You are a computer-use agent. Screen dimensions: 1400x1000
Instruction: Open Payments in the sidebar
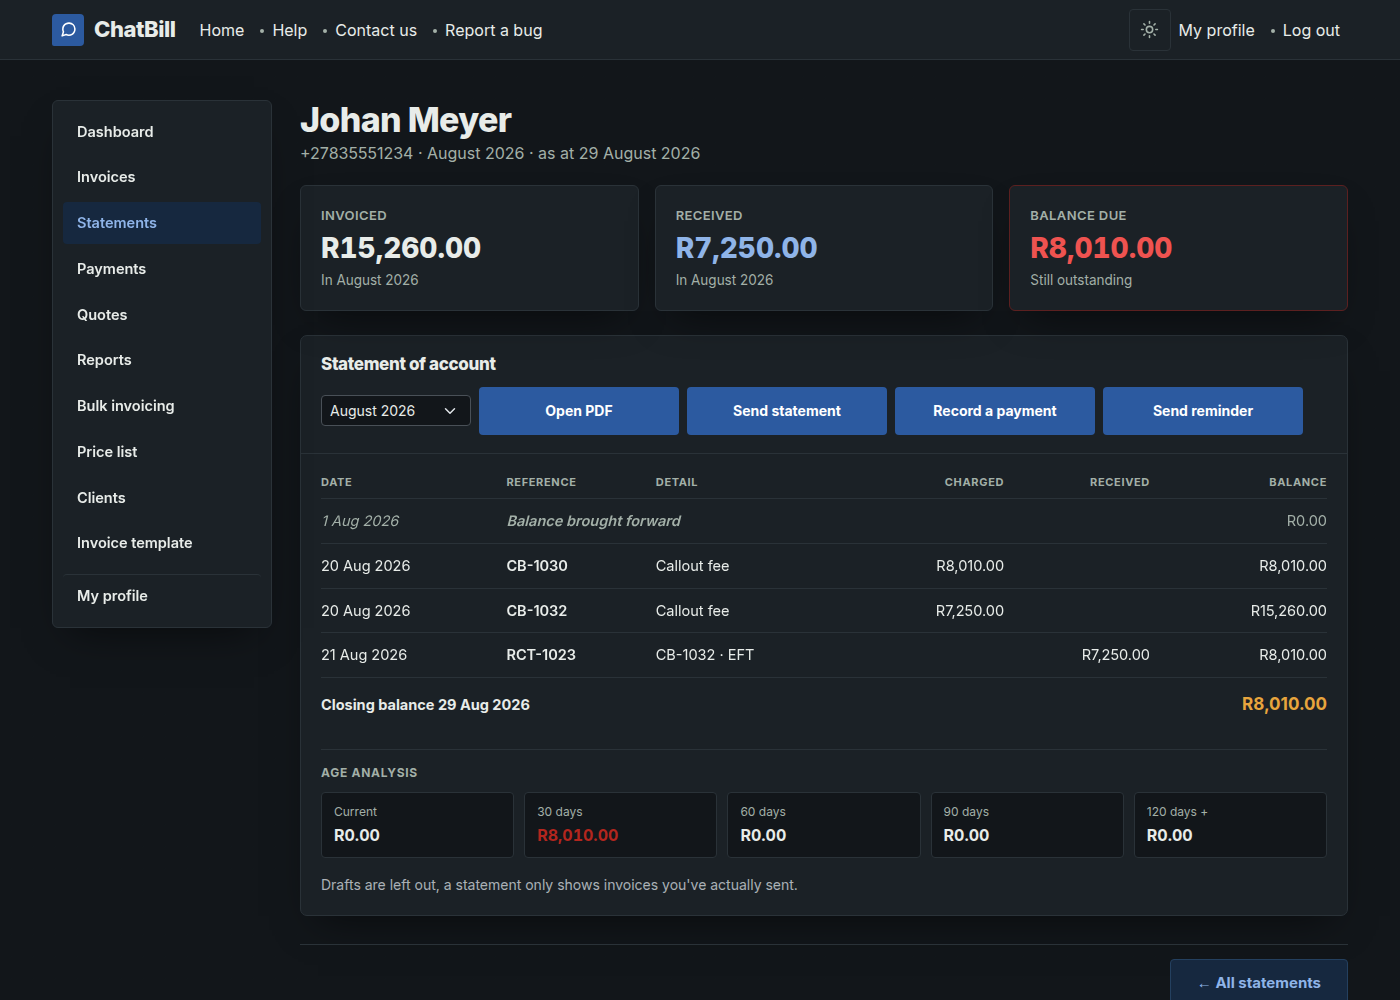point(162,269)
